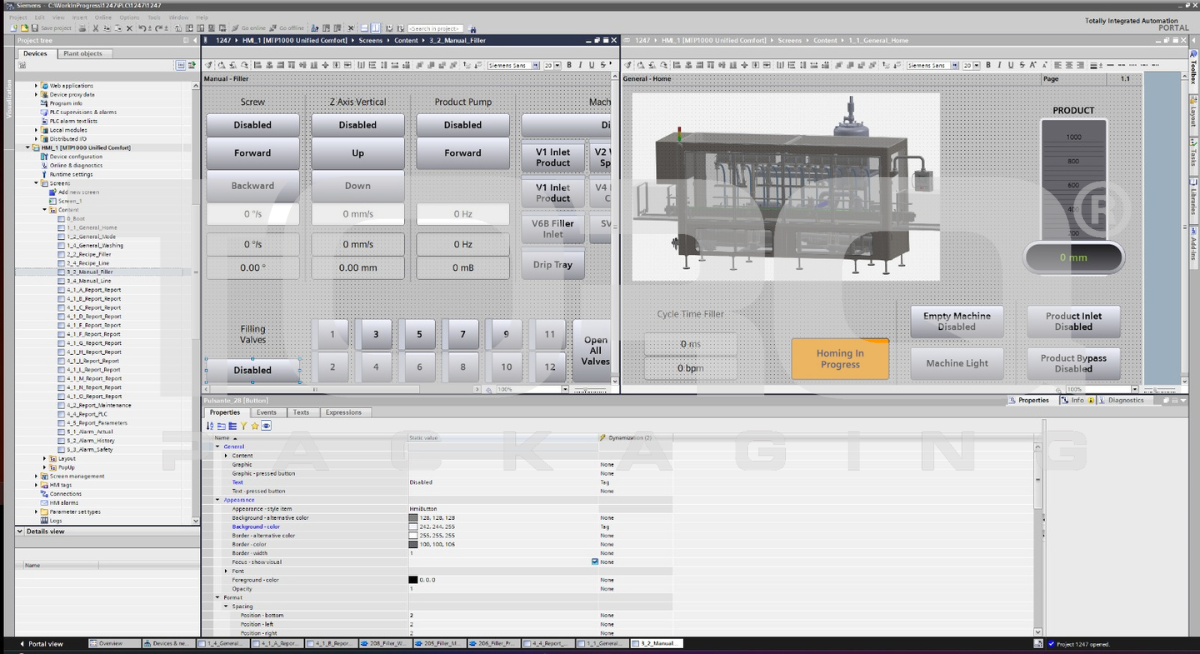Click the search binoculars icon beside project search
The image size is (1200, 654).
(473, 28)
